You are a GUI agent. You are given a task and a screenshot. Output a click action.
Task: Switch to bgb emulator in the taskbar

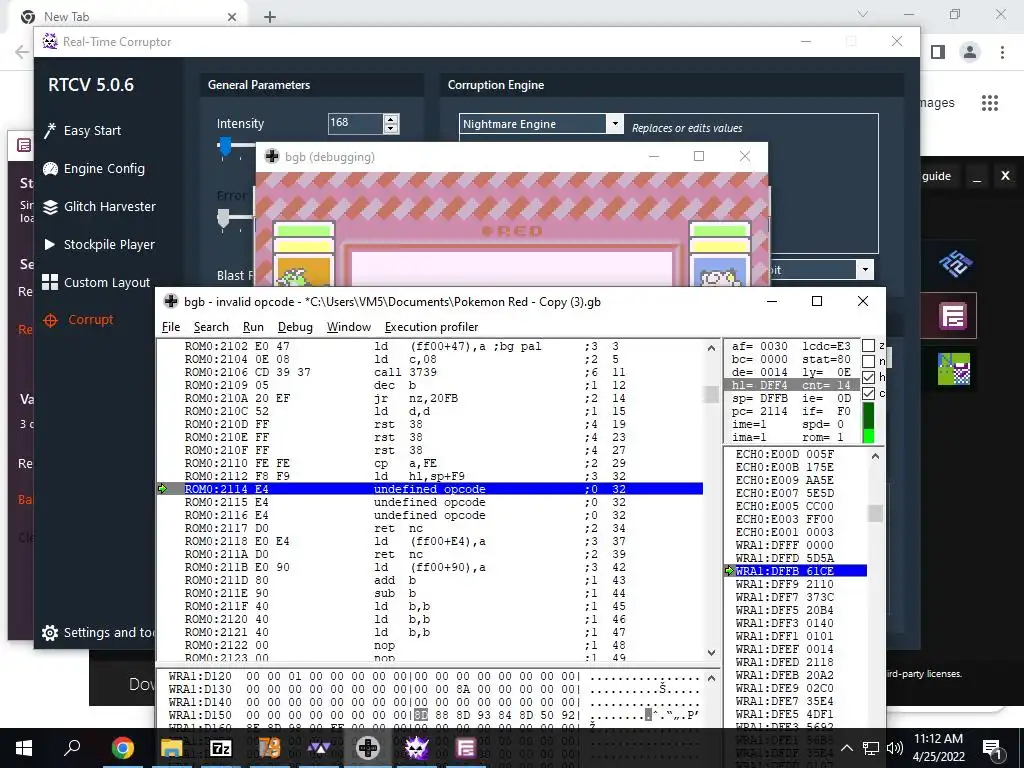pos(368,748)
